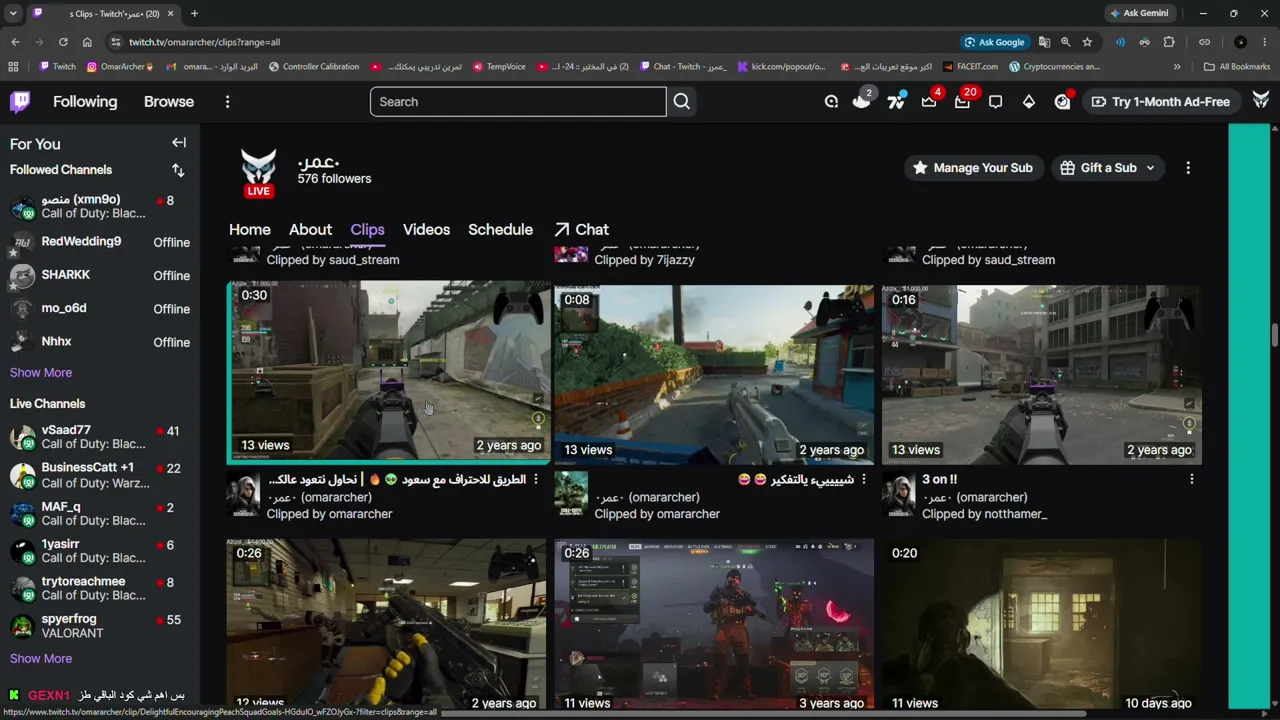The height and width of the screenshot is (720, 1280).
Task: Open a new browser tab
Action: (194, 13)
